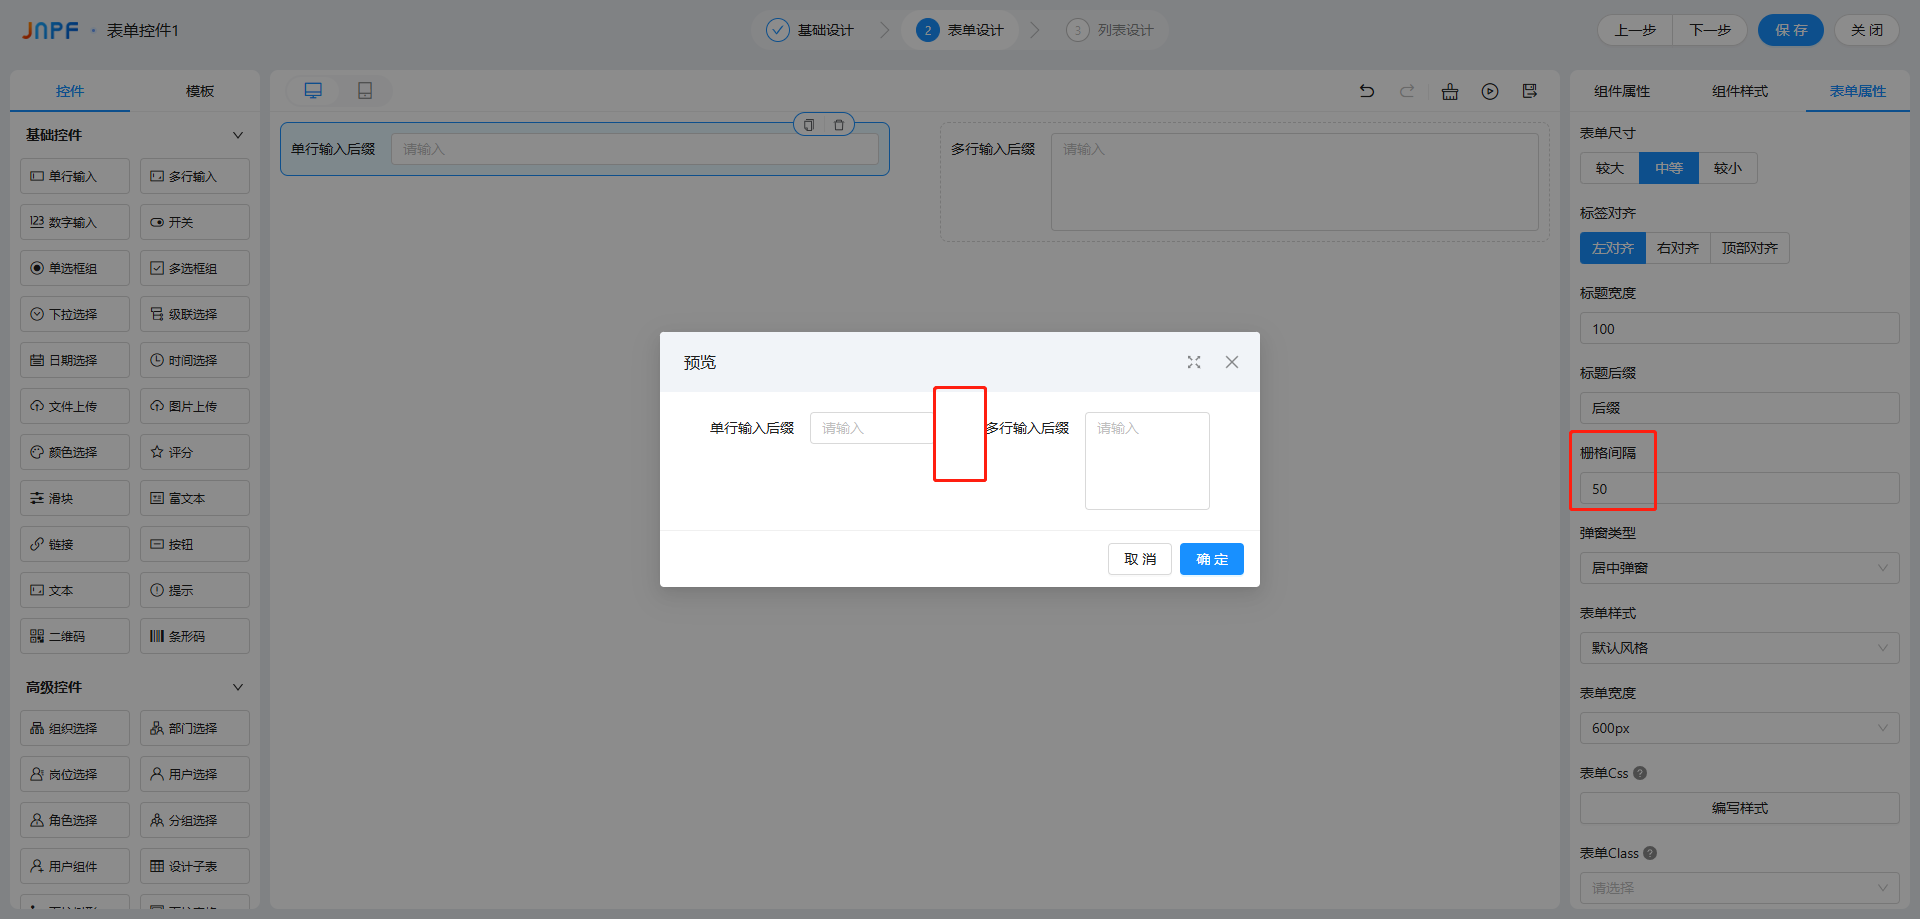1920x919 pixels.
Task: Click the 上一步 button
Action: pos(1635,30)
